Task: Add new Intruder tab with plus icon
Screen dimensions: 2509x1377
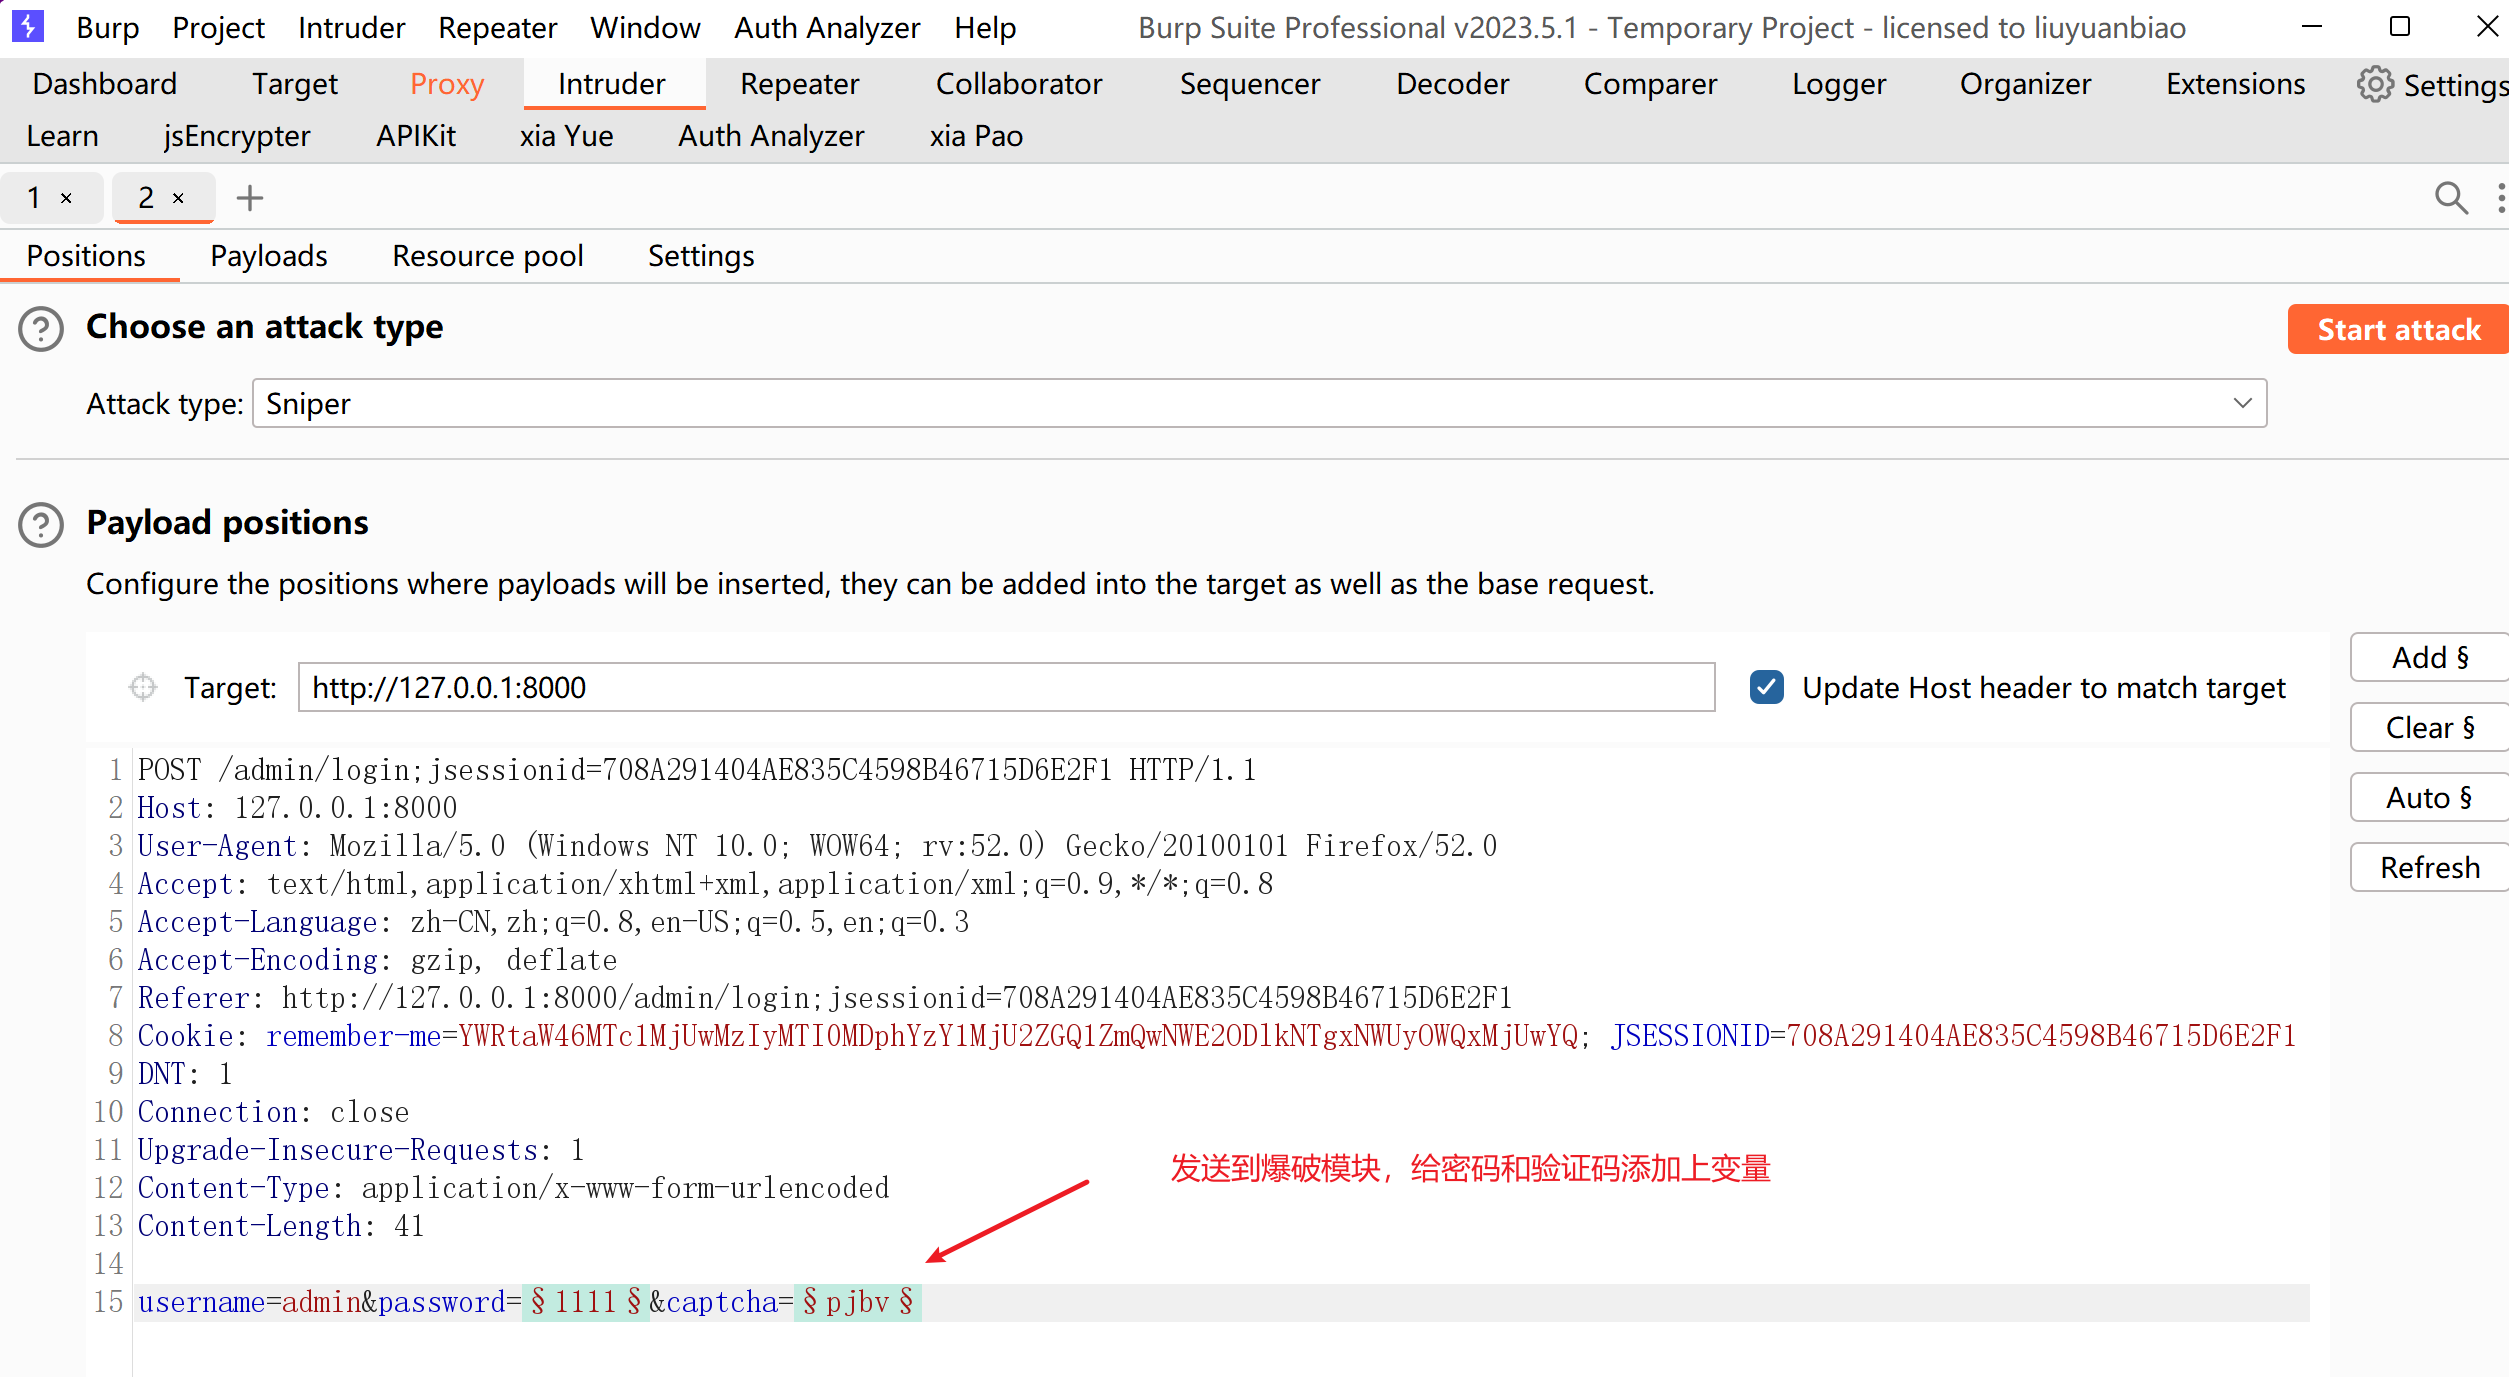Action: click(249, 198)
